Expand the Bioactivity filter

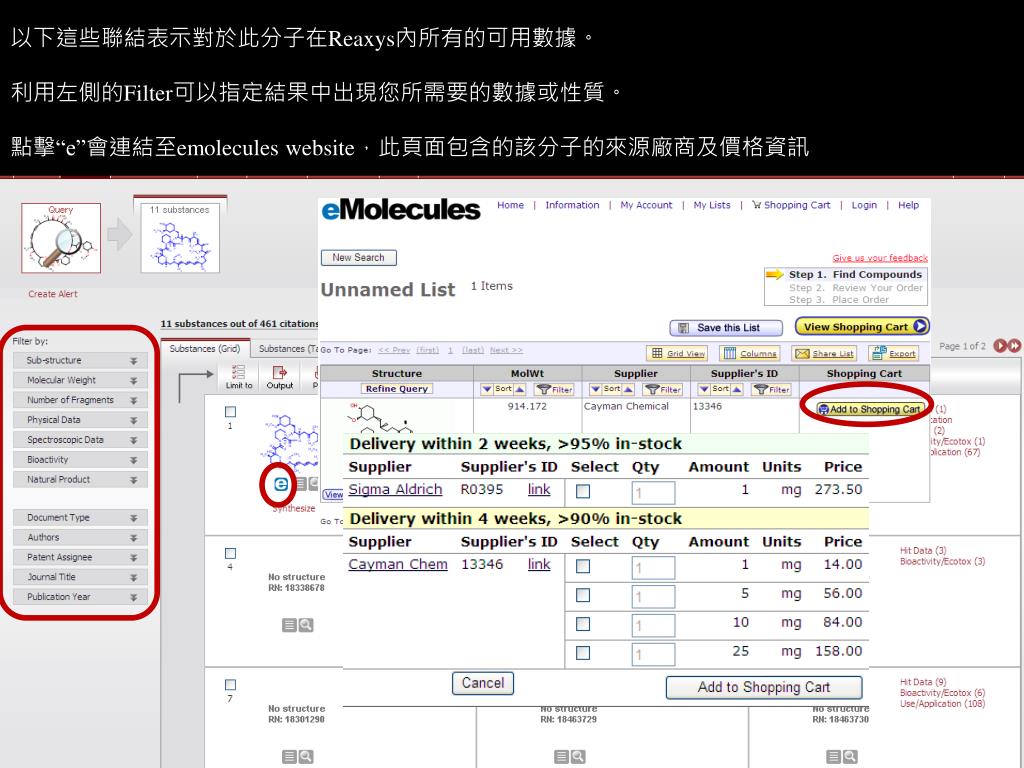tap(80, 460)
